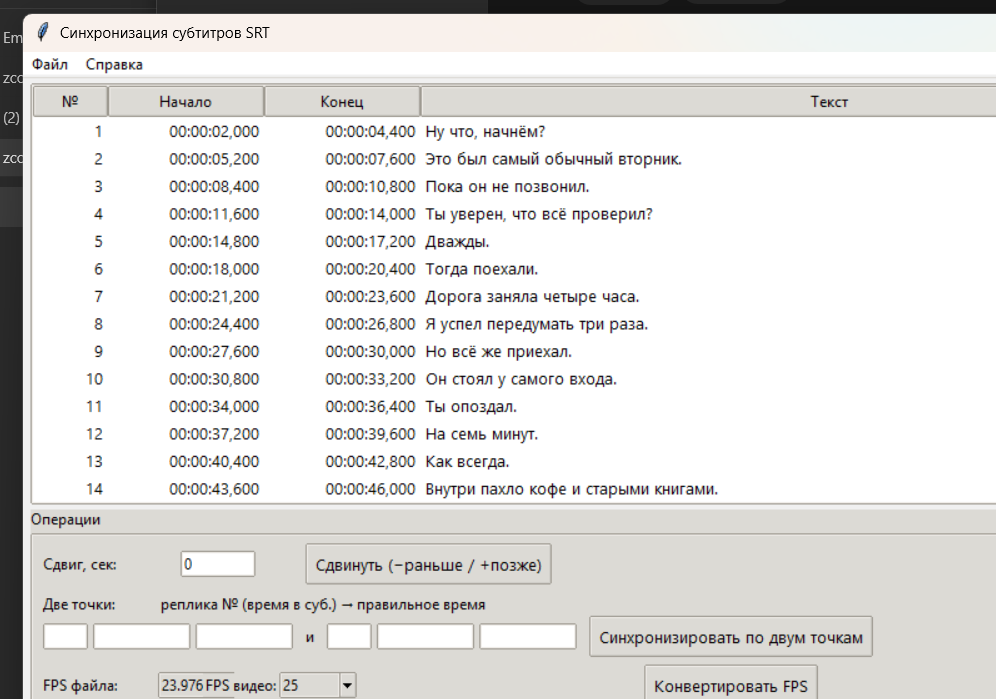Select subtitle row 'Ну что, начнём?'
Image resolution: width=996 pixels, height=699 pixels.
(x=514, y=132)
